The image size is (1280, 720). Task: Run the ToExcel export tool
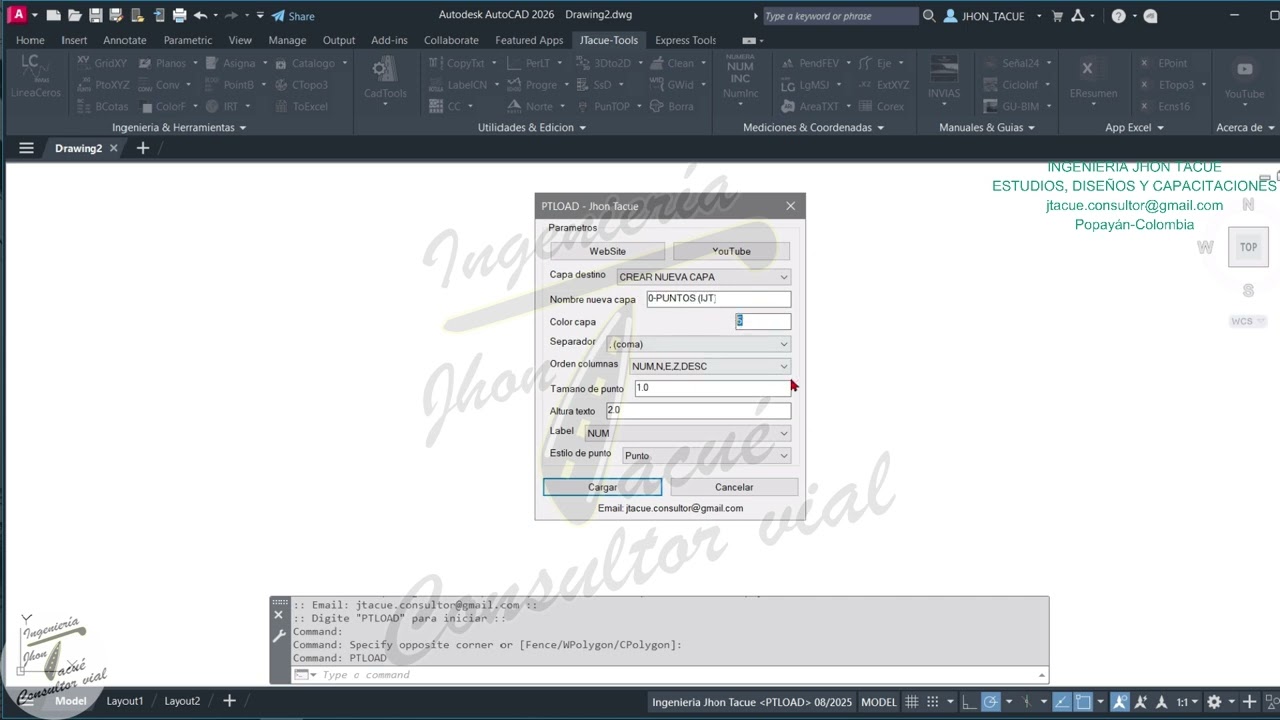300,106
